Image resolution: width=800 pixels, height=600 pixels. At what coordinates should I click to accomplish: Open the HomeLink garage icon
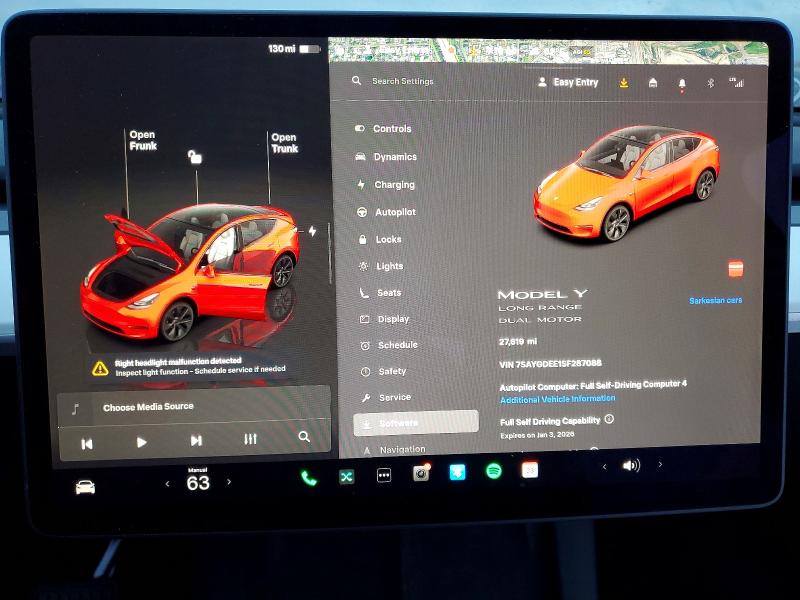coord(653,83)
